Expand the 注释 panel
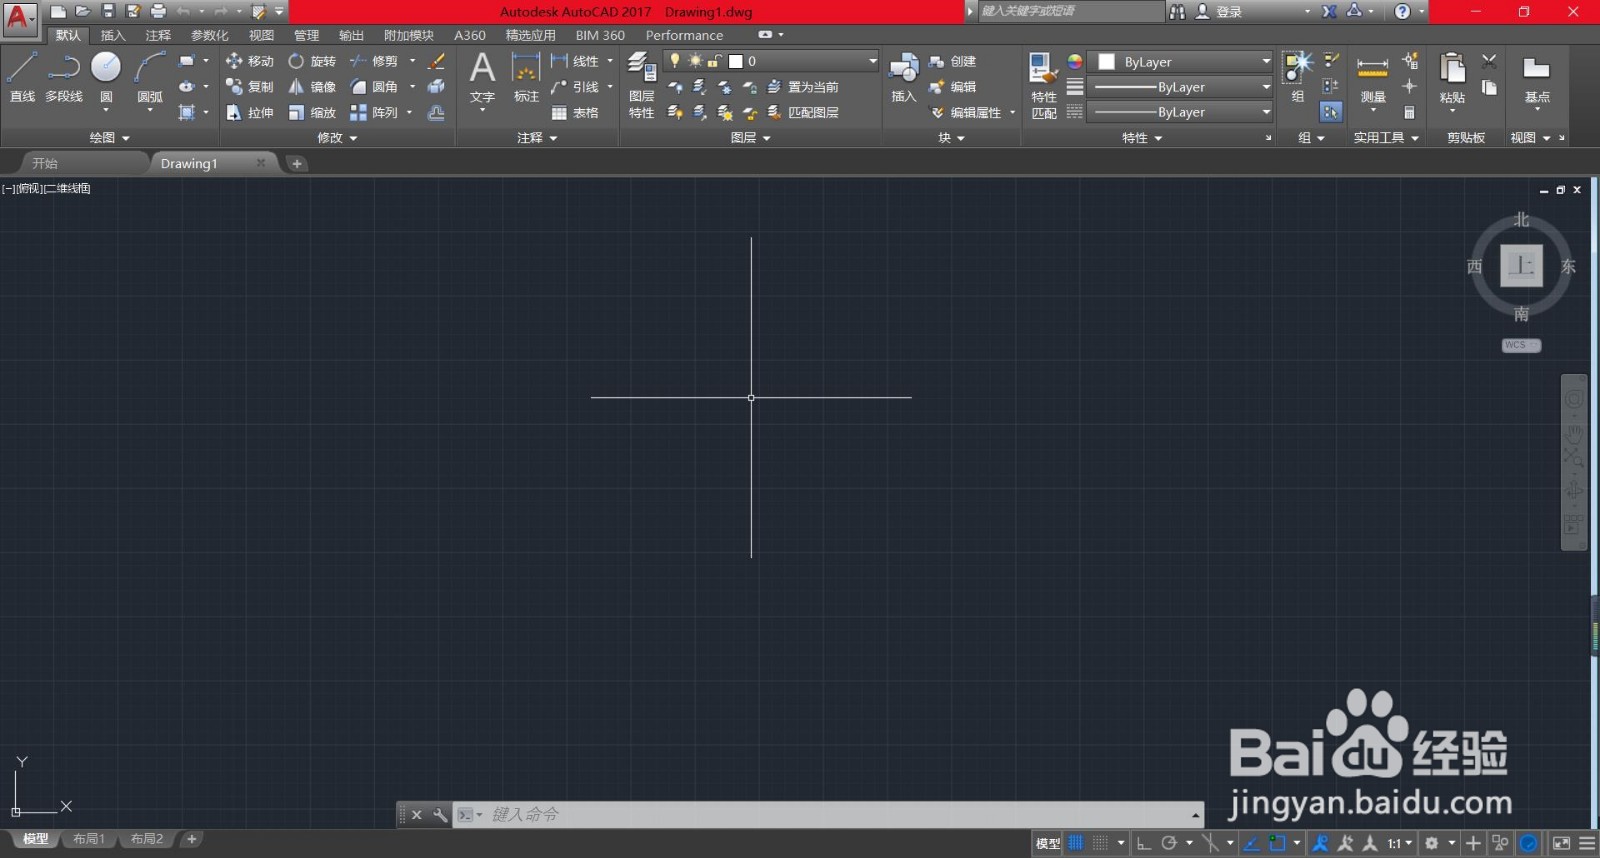This screenshot has height=858, width=1600. [x=537, y=138]
